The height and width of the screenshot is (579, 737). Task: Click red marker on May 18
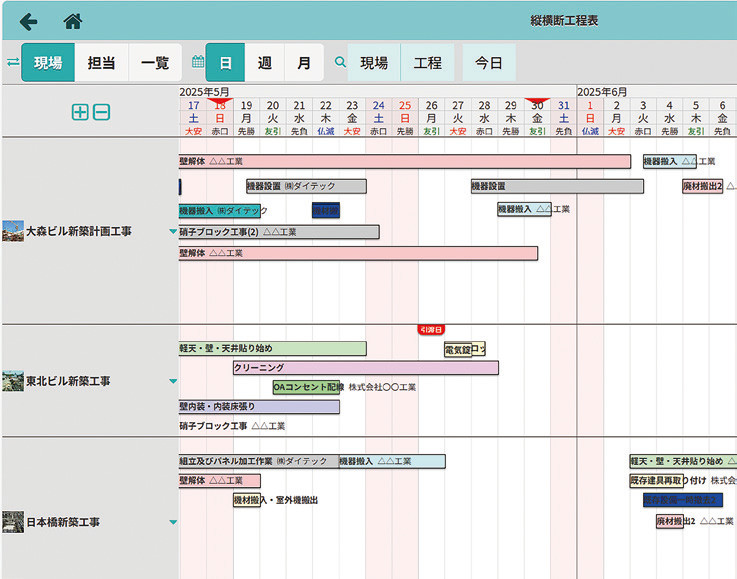coord(220,101)
